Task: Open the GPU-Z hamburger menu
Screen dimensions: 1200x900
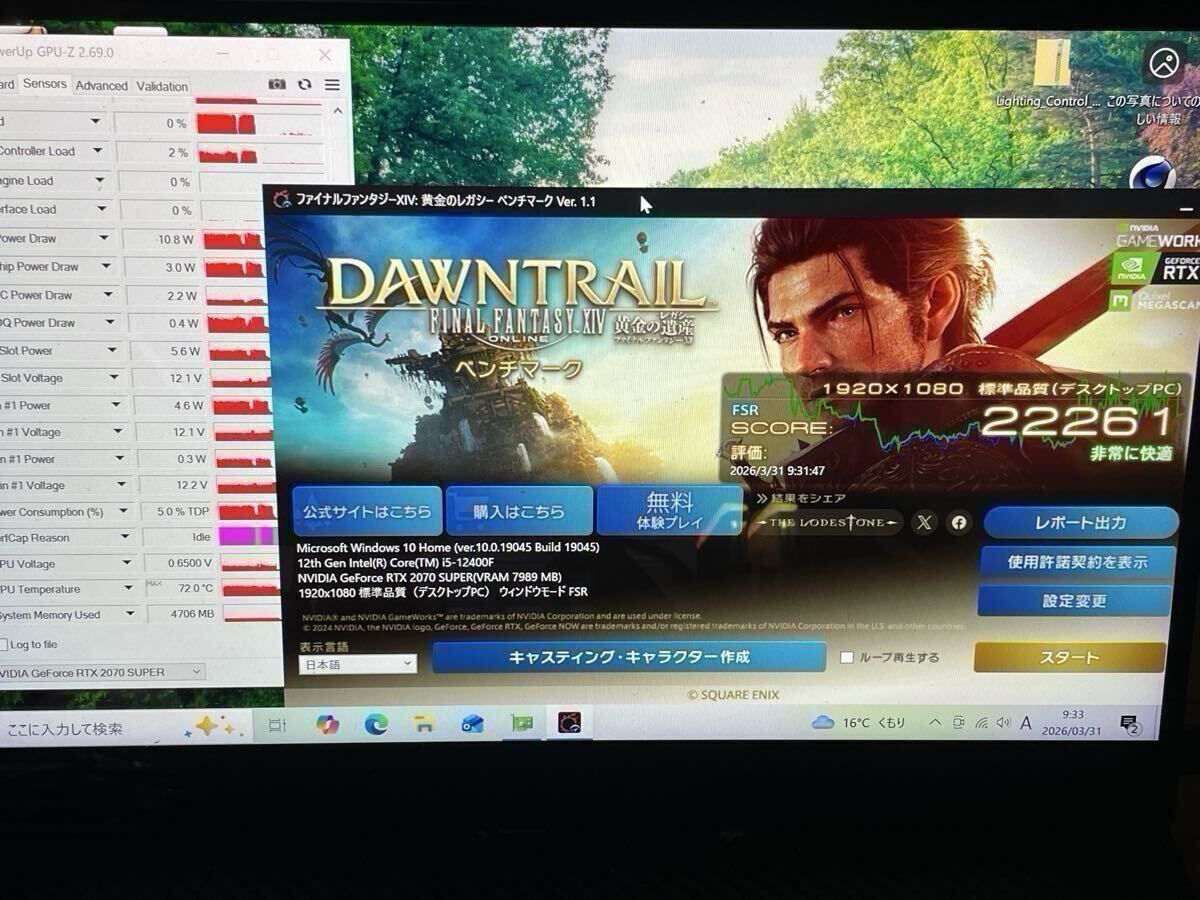Action: pos(332,85)
